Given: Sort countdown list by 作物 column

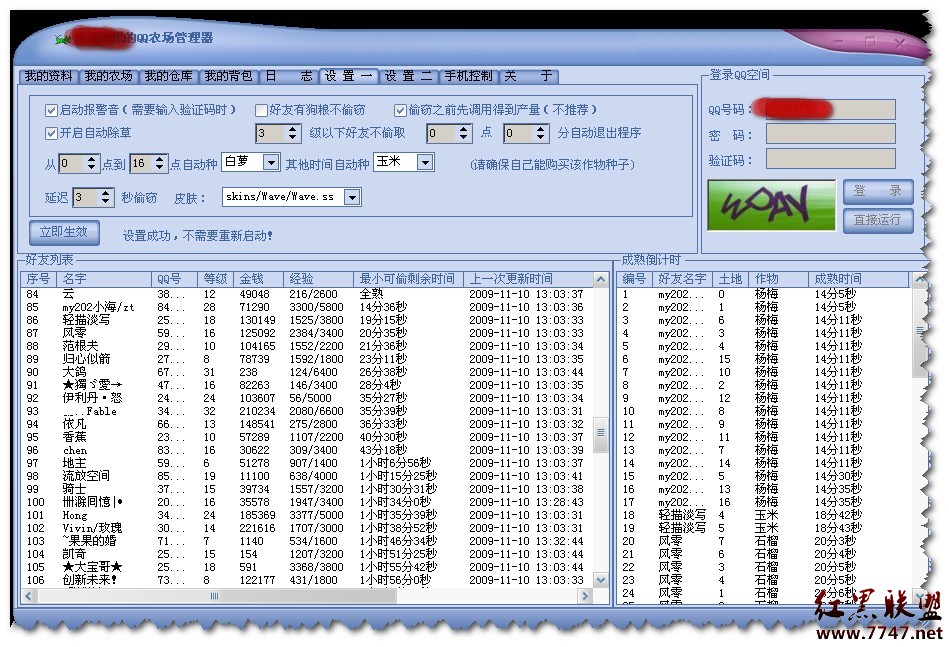Looking at the screenshot, I should [x=778, y=279].
